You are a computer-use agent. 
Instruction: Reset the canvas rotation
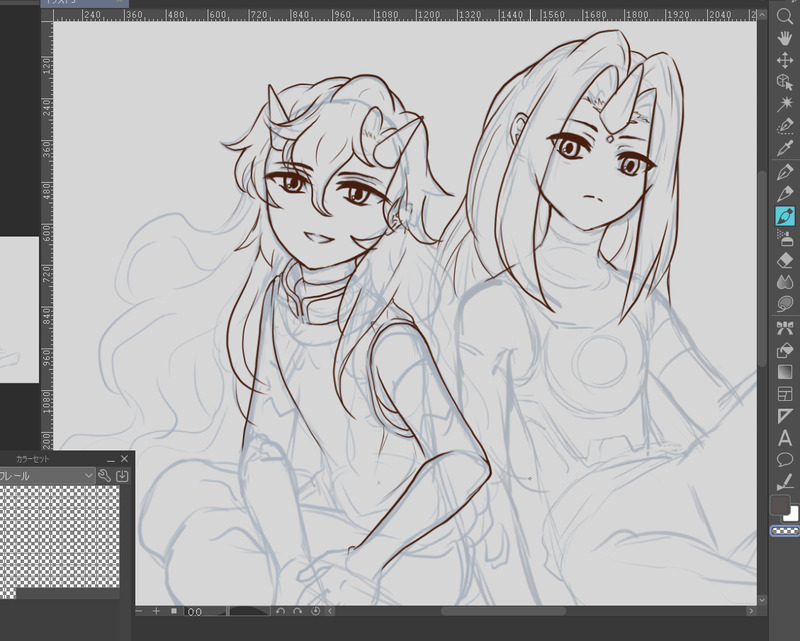click(315, 611)
